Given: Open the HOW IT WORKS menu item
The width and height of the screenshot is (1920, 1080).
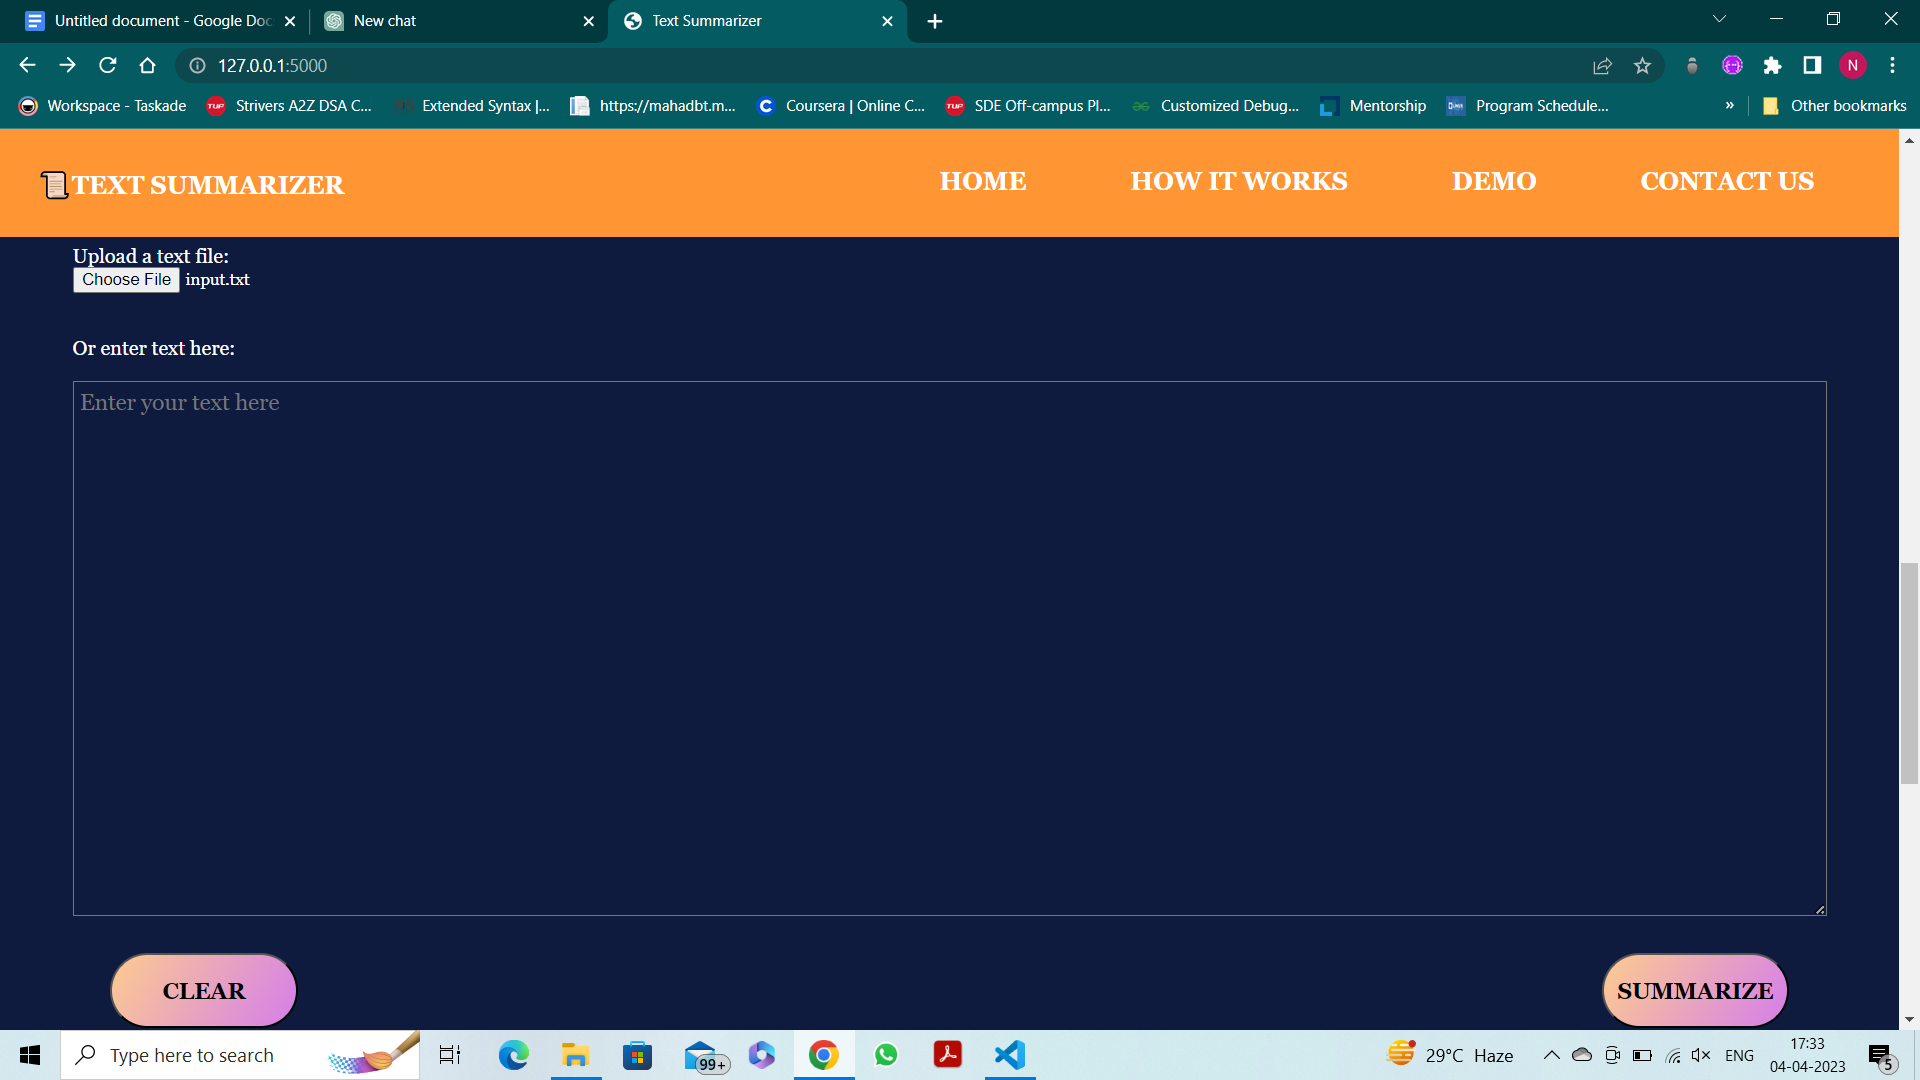Looking at the screenshot, I should pos(1239,181).
